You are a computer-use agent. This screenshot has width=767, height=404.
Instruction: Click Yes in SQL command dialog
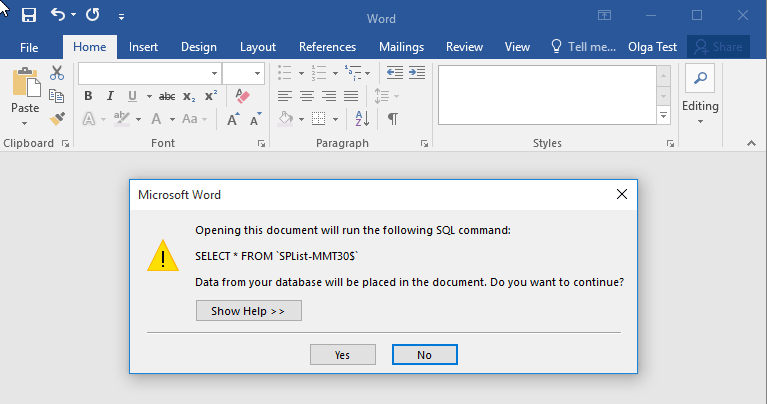pyautogui.click(x=343, y=355)
